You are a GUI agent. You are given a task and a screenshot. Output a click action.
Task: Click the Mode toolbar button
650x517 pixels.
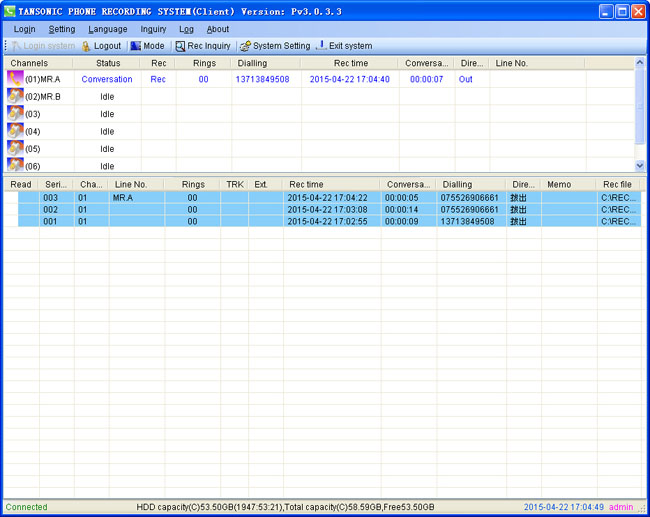click(x=147, y=46)
